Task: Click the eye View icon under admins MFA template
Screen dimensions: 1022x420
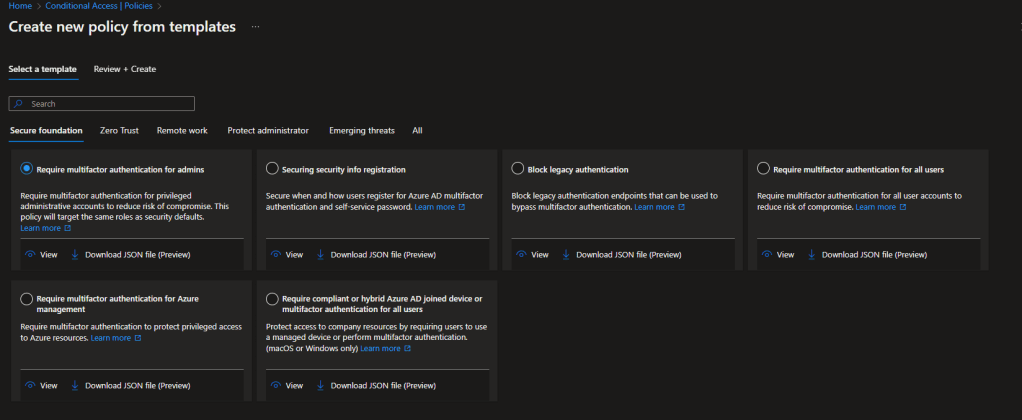Action: (27, 255)
